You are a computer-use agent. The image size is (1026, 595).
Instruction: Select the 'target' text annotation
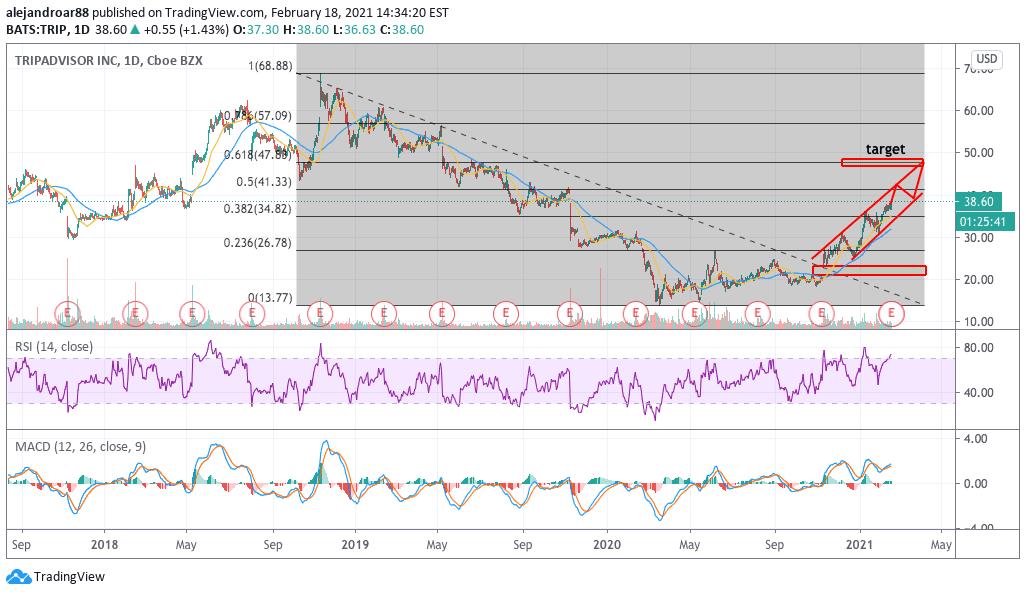coord(885,149)
